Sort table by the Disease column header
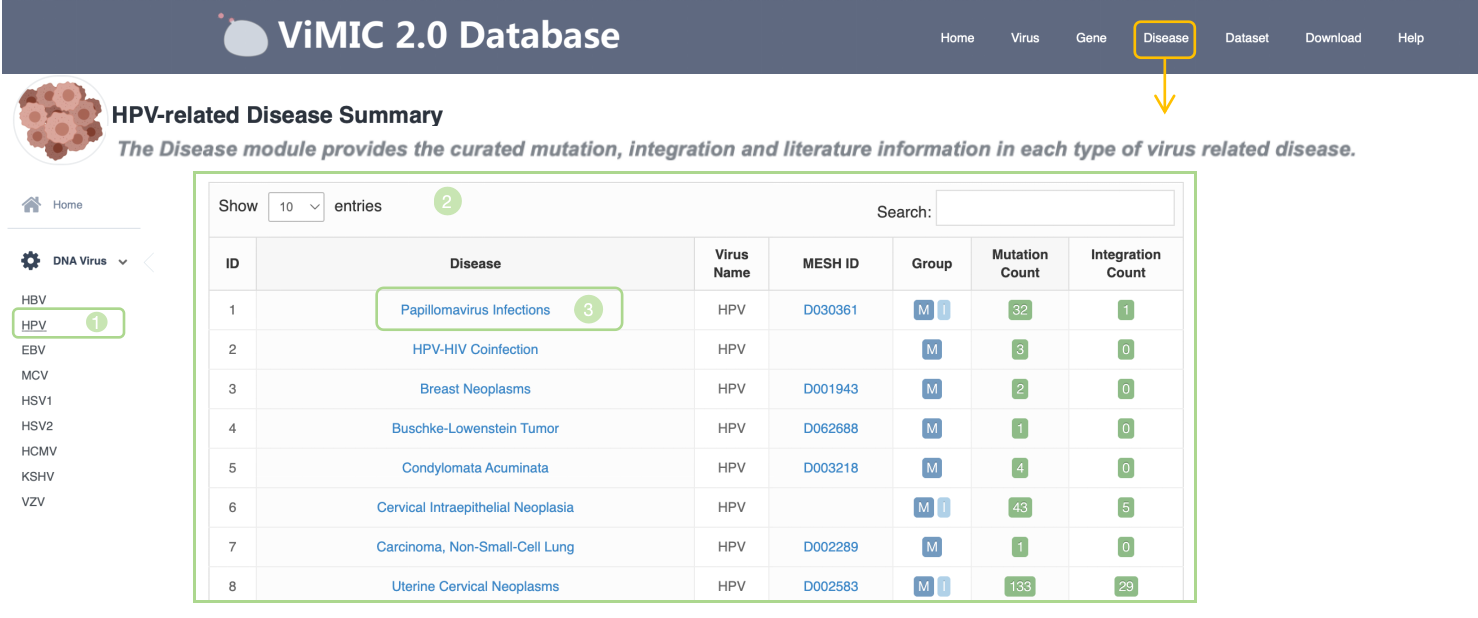This screenshot has height=618, width=1478. (475, 264)
